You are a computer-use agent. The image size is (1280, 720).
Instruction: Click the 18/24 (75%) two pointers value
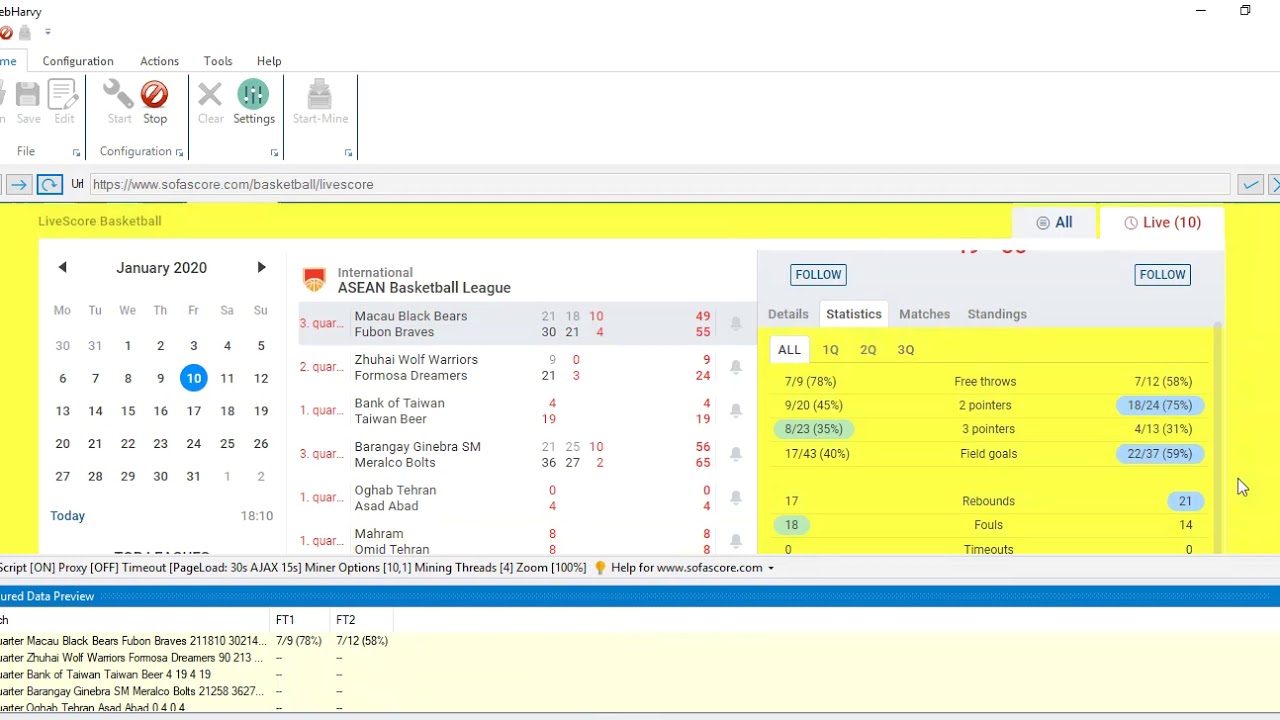click(1160, 405)
